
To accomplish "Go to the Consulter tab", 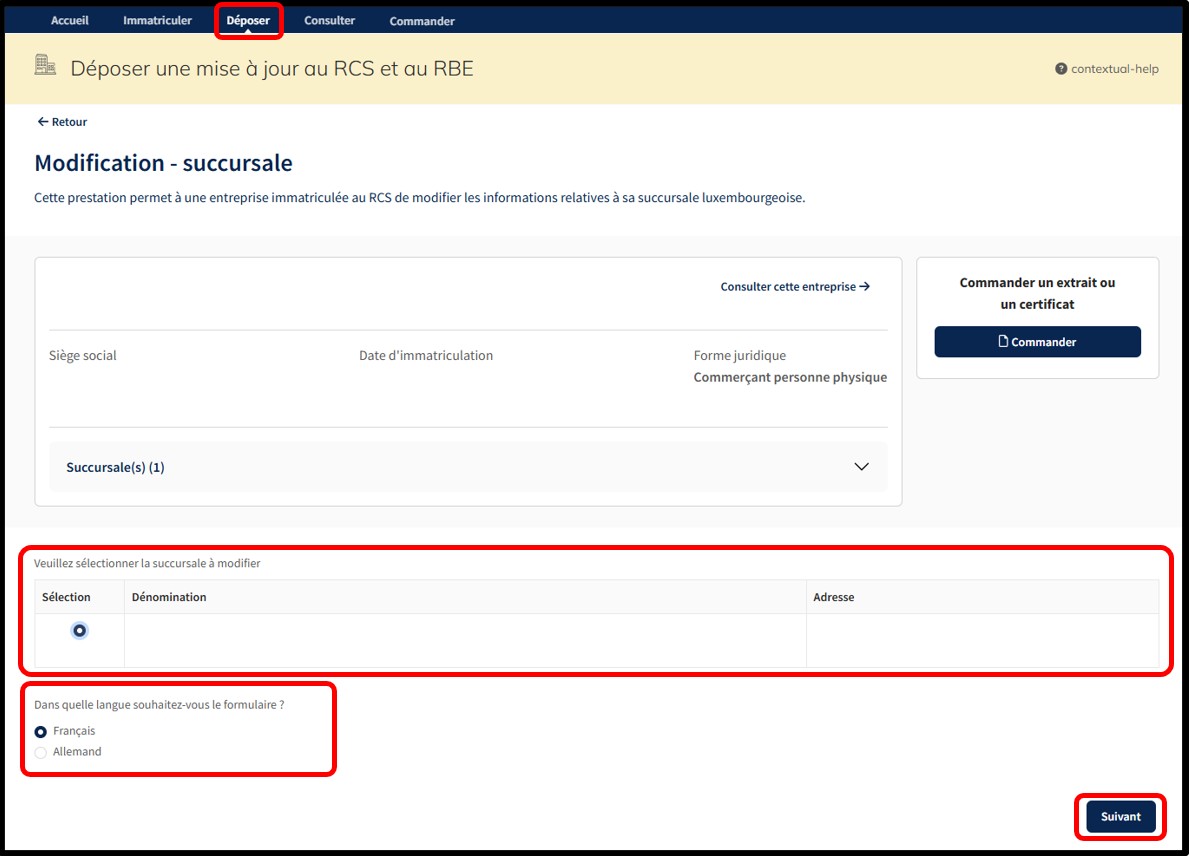I will (329, 21).
